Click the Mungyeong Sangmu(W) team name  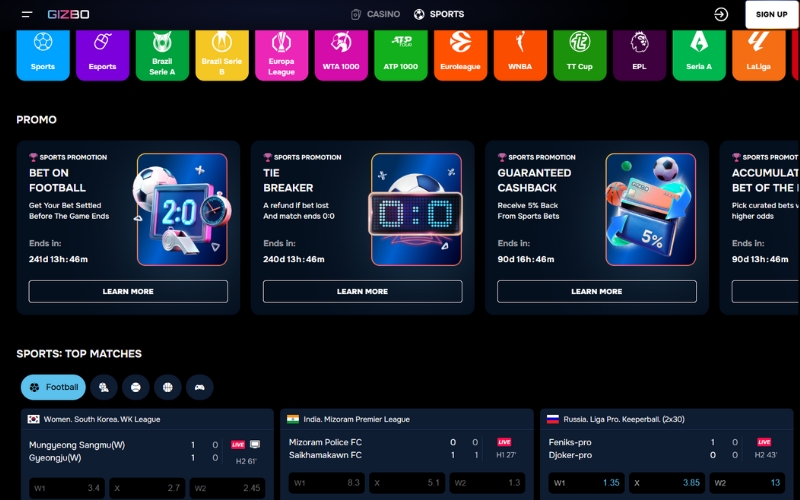[77, 445]
